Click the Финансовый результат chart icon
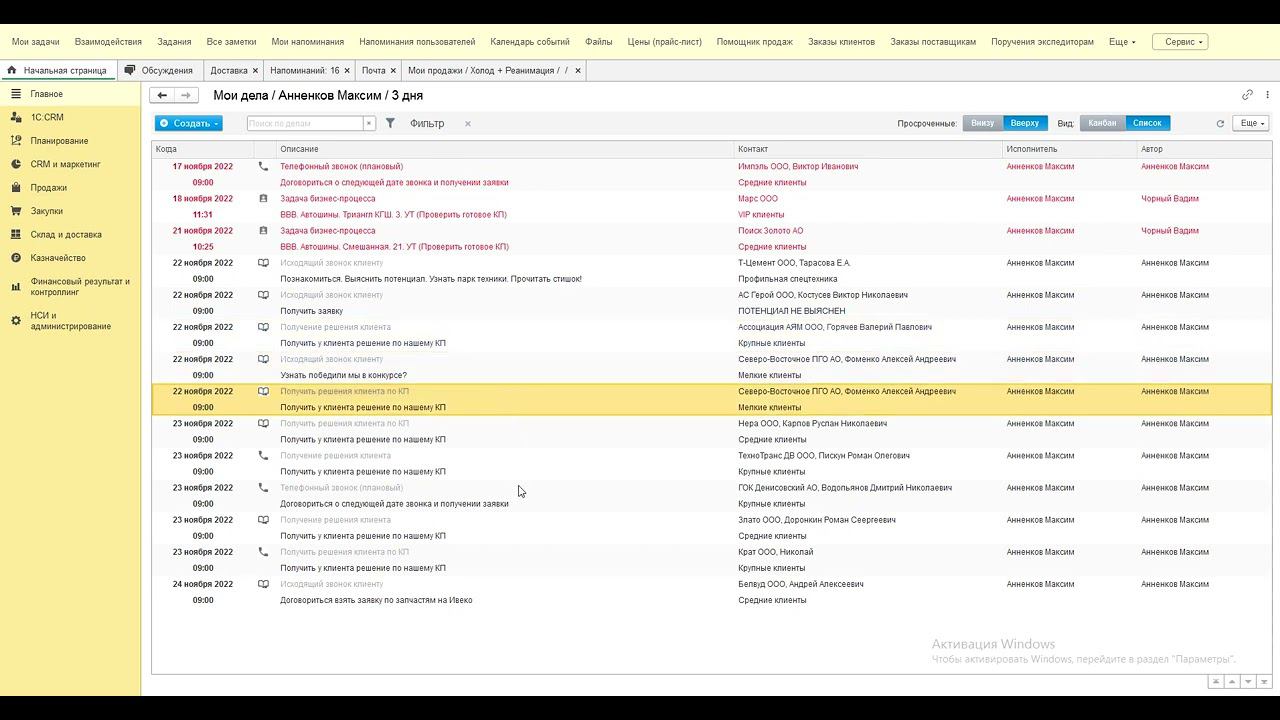Screen dimensions: 1280x720 [16, 287]
